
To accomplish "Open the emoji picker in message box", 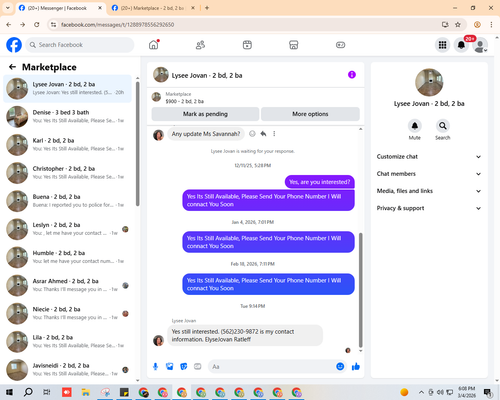I will coord(340,367).
